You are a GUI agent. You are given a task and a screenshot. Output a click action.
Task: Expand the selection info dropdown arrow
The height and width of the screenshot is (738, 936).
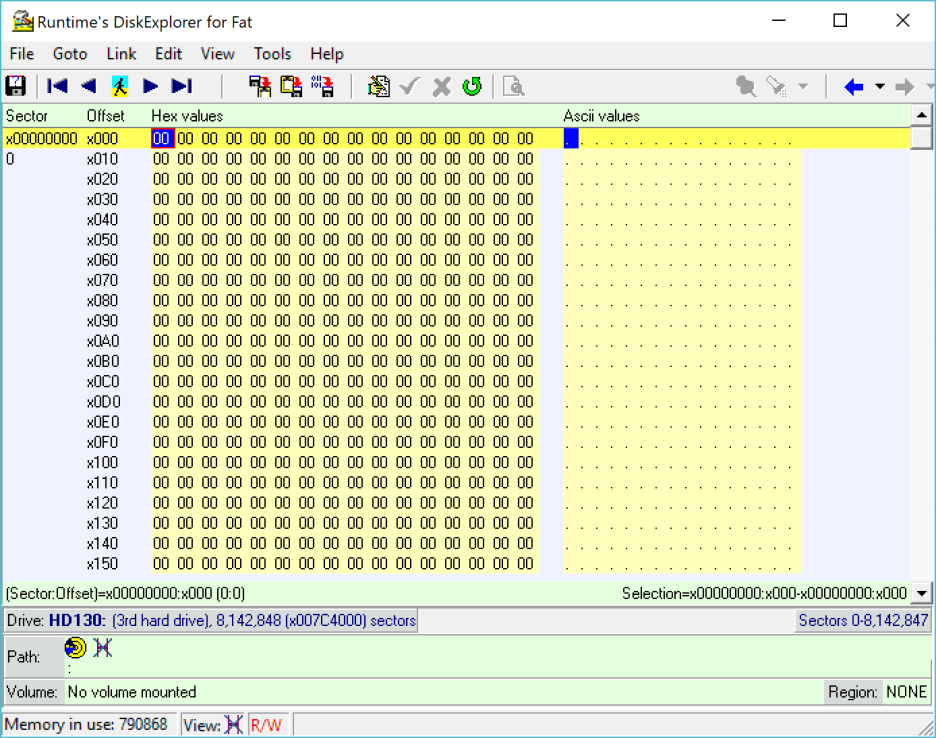922,593
